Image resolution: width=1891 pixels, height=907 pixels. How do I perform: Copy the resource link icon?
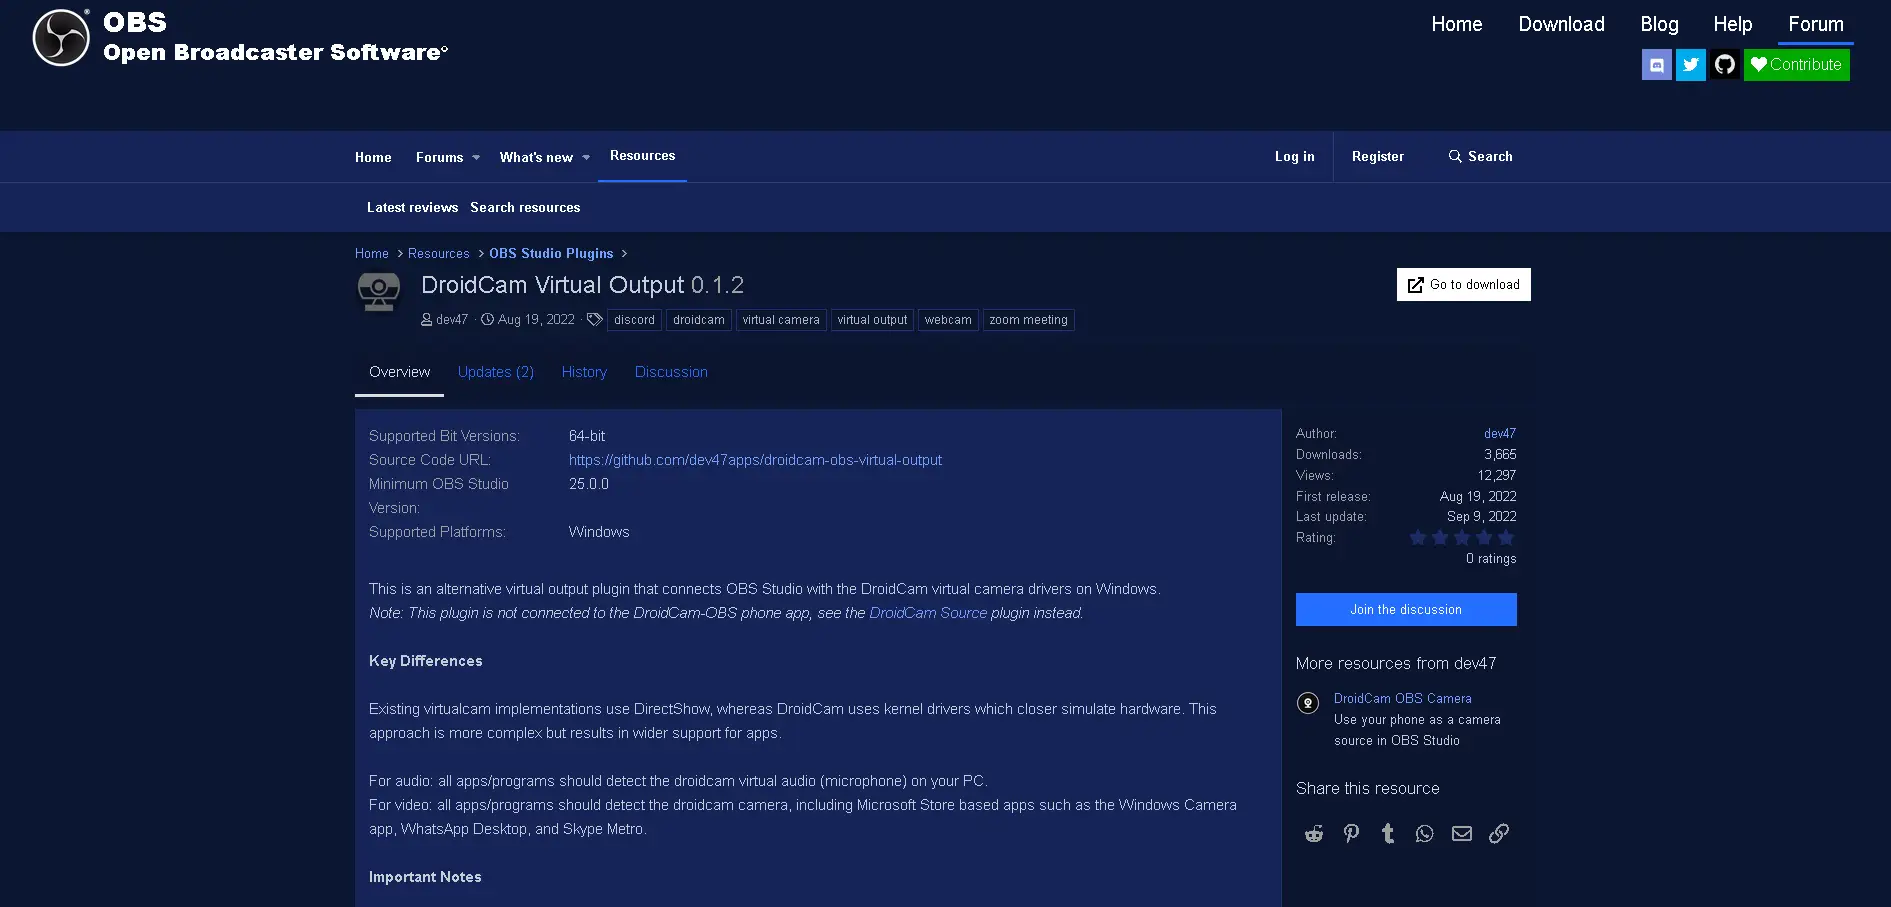(1499, 834)
